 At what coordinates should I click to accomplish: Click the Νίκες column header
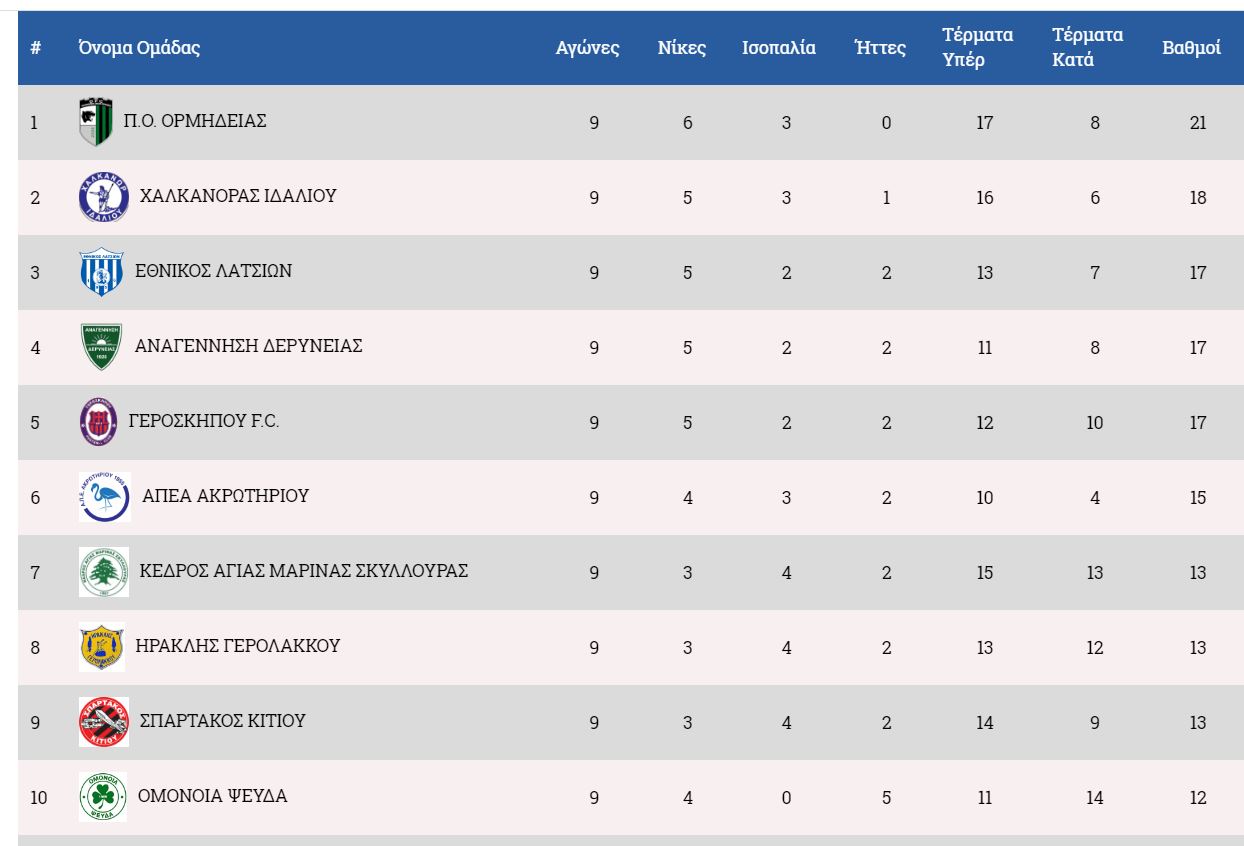[682, 48]
